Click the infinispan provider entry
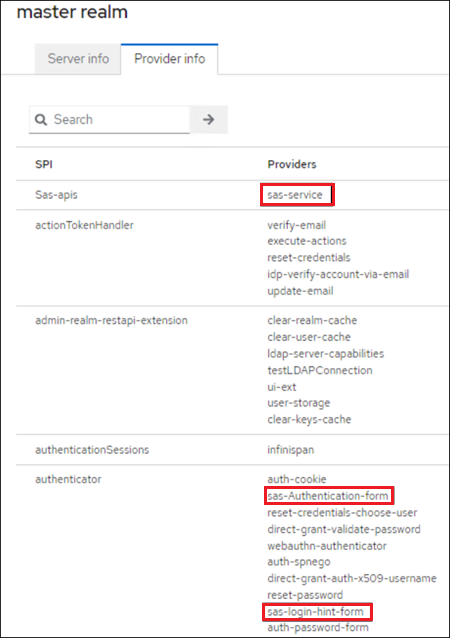The width and height of the screenshot is (450, 638). click(x=291, y=450)
